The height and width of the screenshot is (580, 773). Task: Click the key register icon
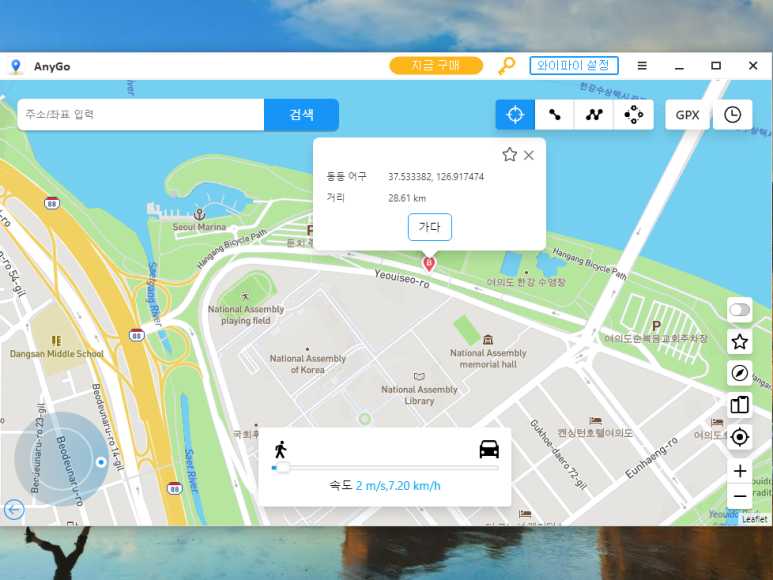coord(506,66)
